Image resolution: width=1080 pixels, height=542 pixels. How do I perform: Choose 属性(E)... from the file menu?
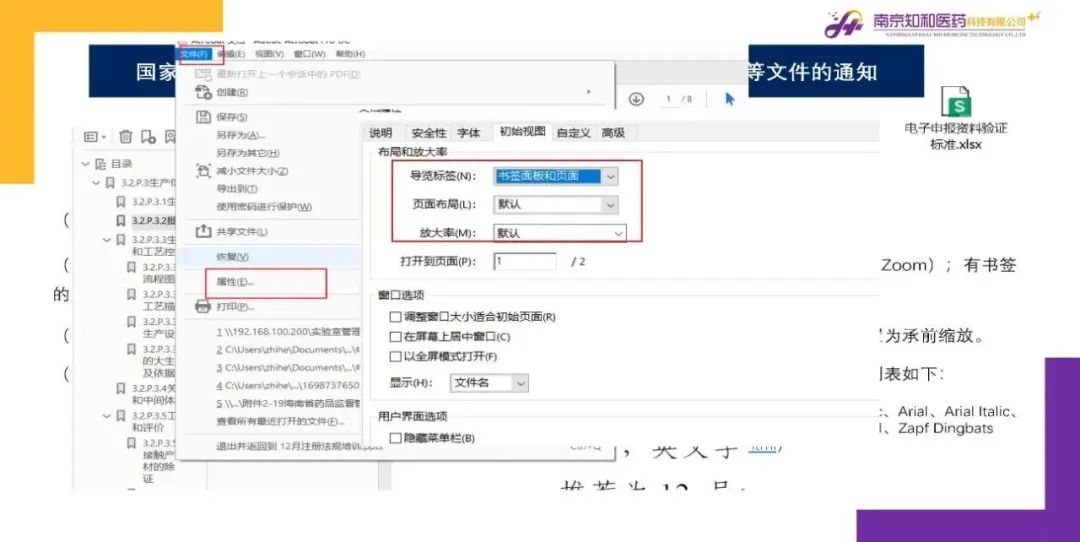(x=235, y=283)
